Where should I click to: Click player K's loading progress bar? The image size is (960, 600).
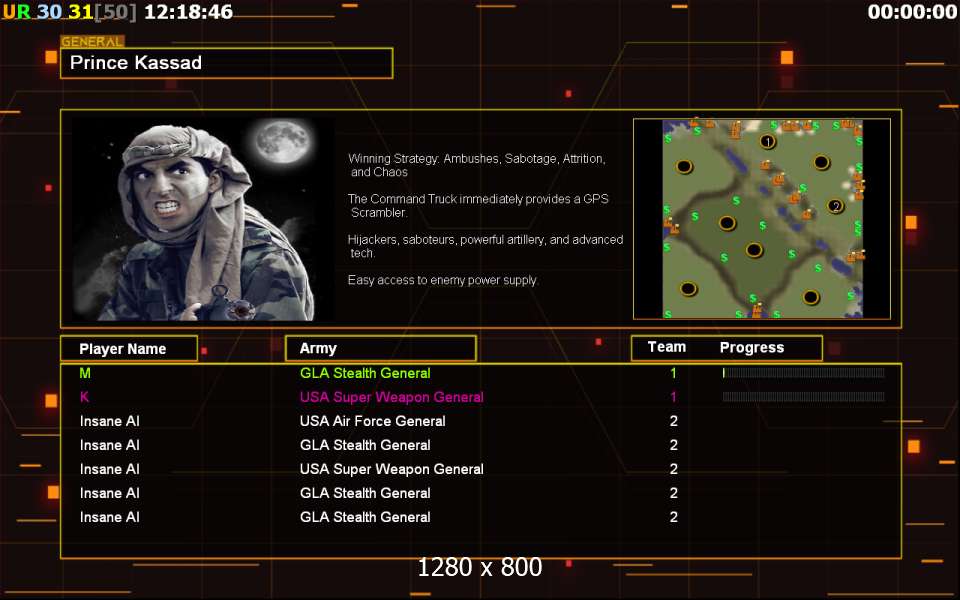coord(803,397)
